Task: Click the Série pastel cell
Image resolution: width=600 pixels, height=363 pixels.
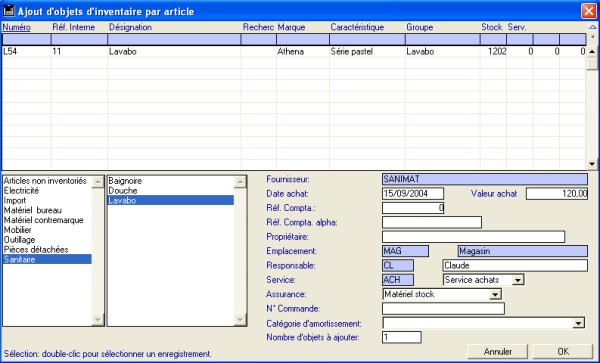Action: tap(351, 52)
